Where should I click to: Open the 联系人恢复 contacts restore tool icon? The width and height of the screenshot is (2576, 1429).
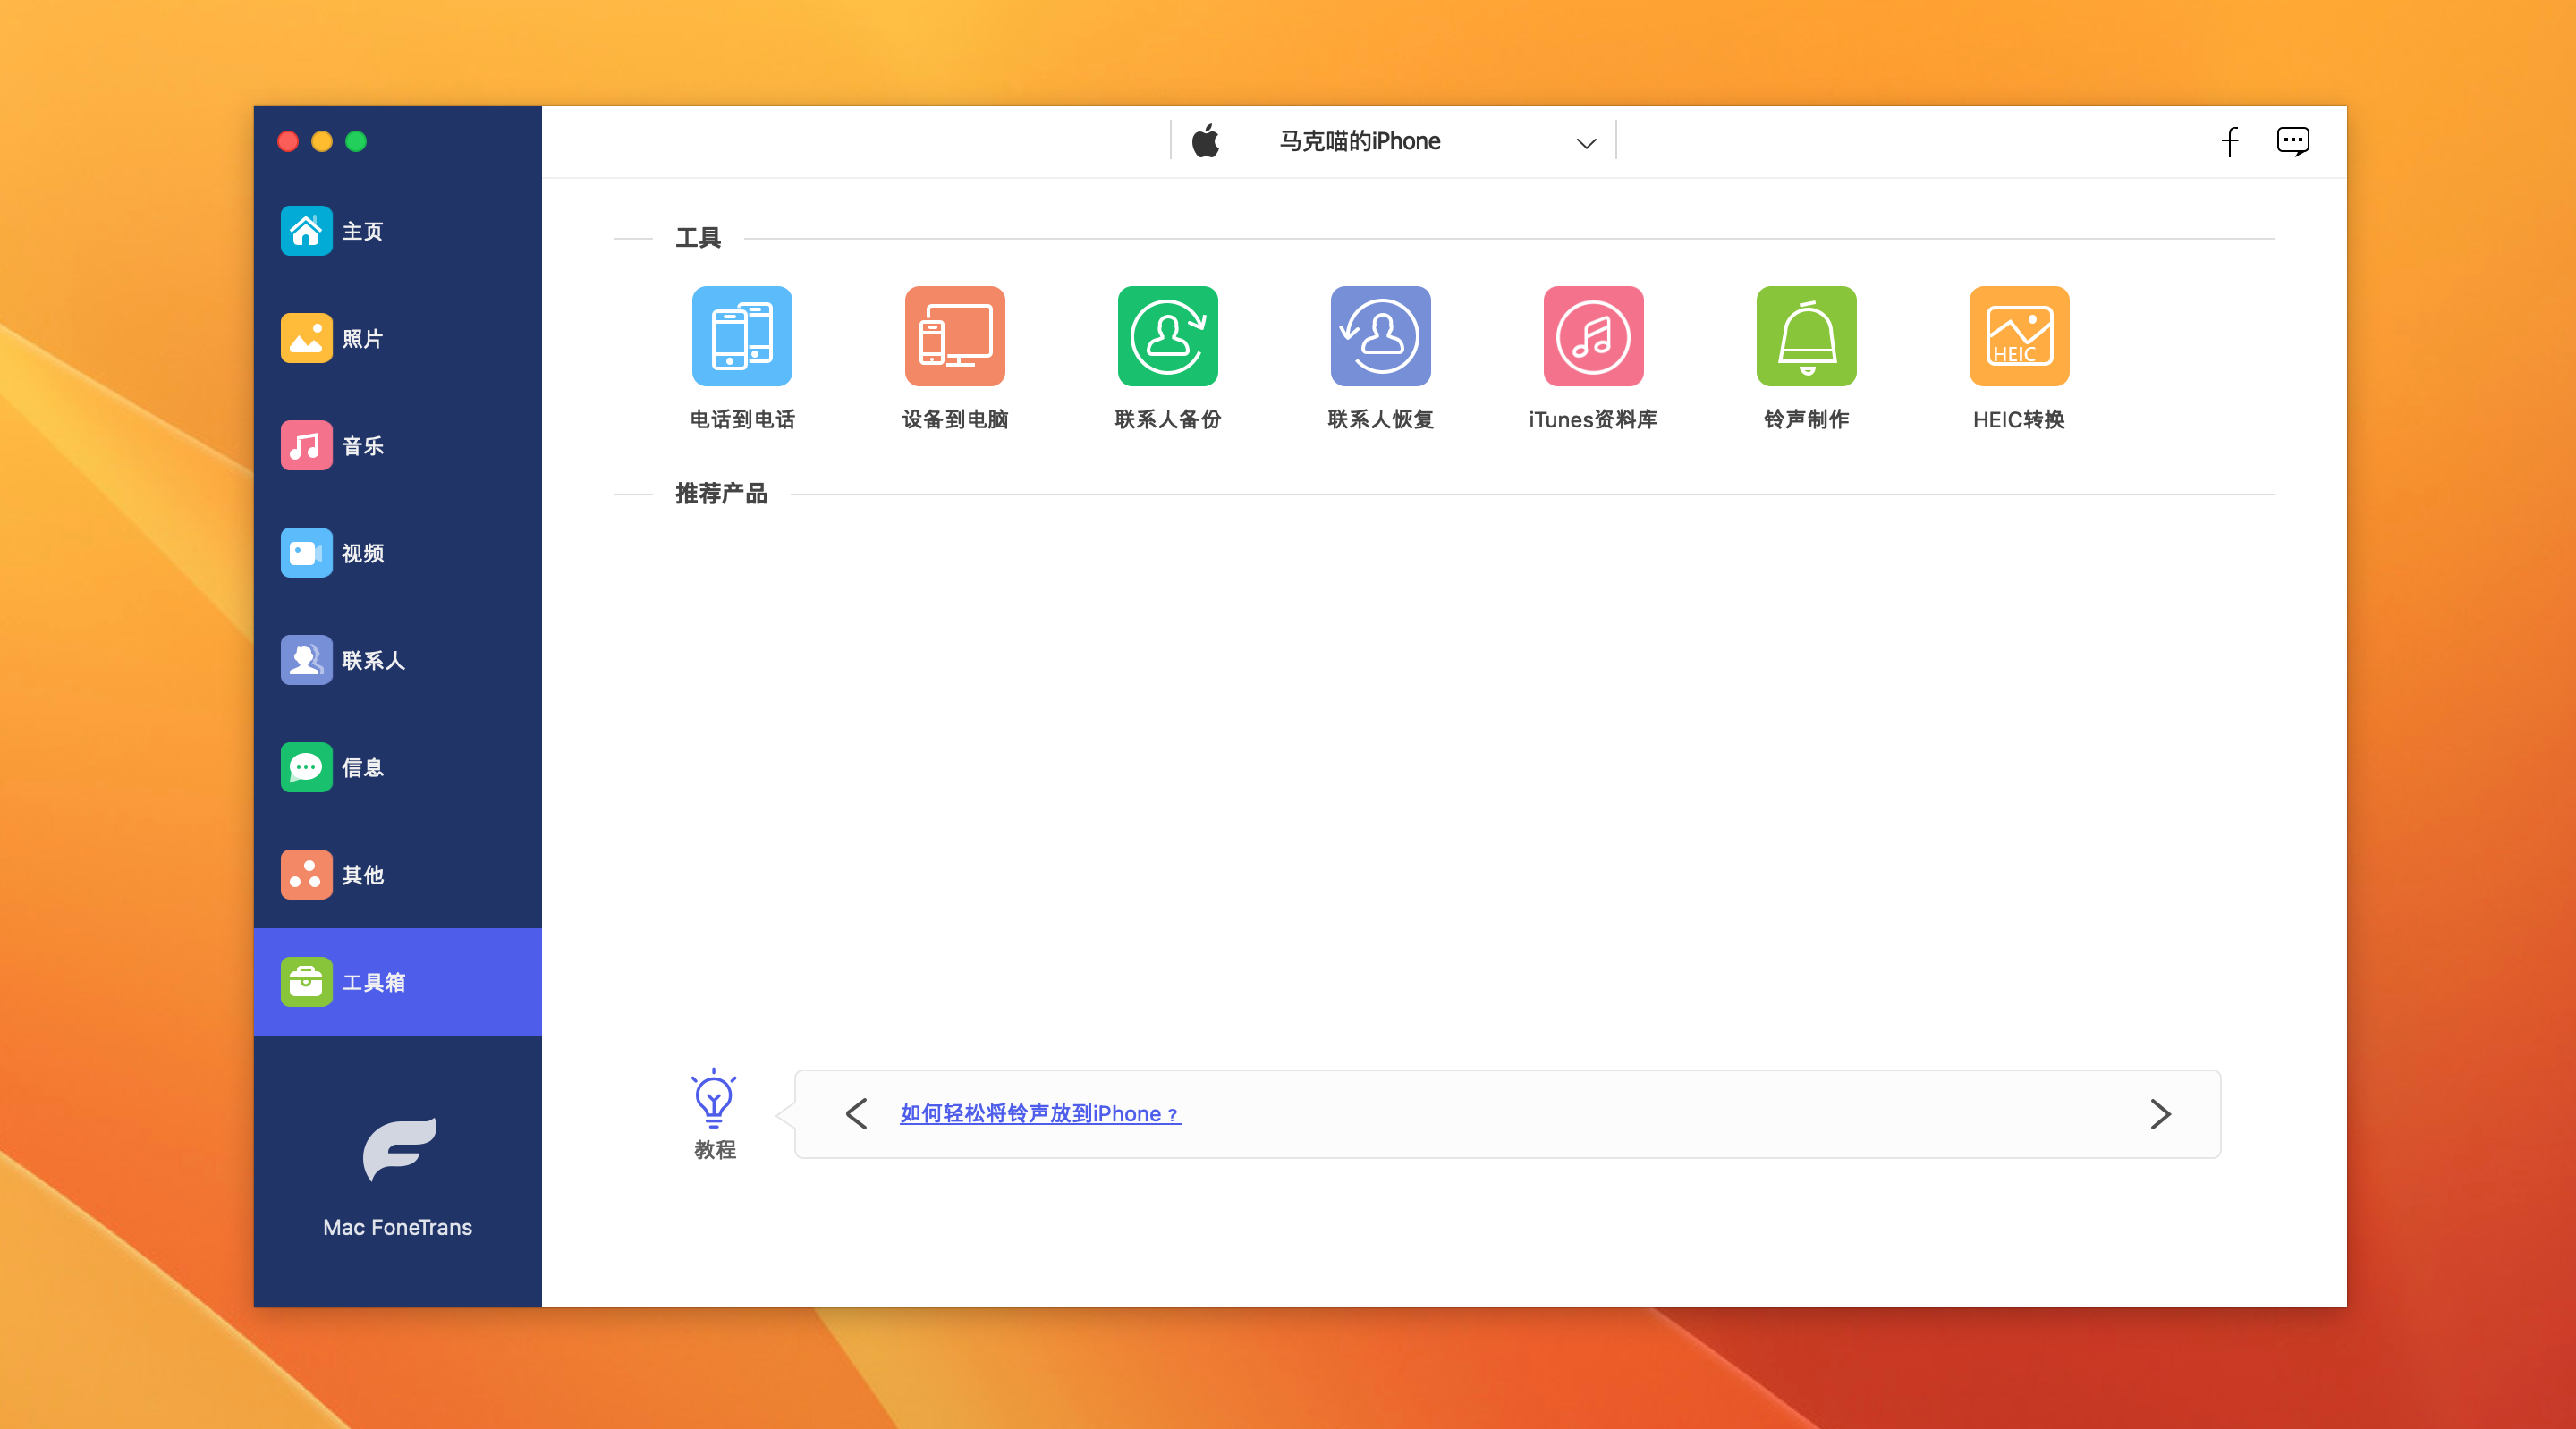click(x=1381, y=336)
